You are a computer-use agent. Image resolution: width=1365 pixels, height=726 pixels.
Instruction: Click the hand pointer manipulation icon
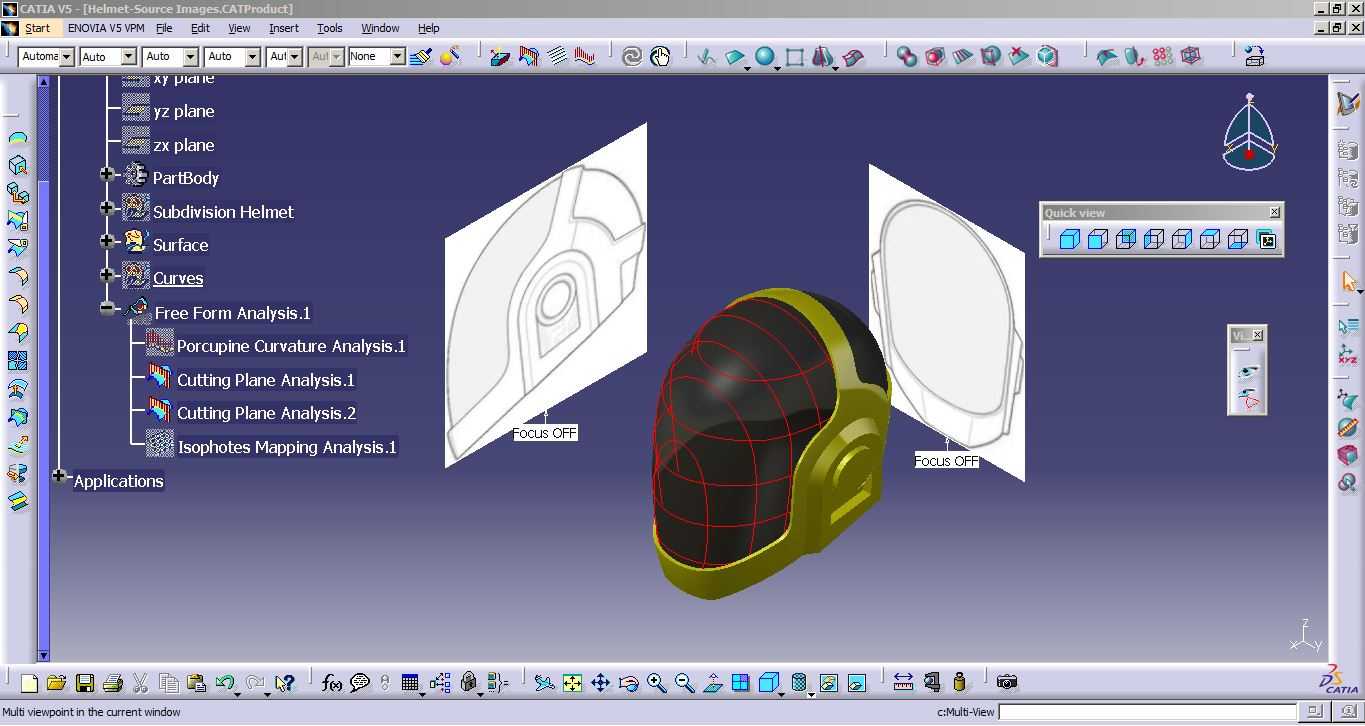point(660,57)
